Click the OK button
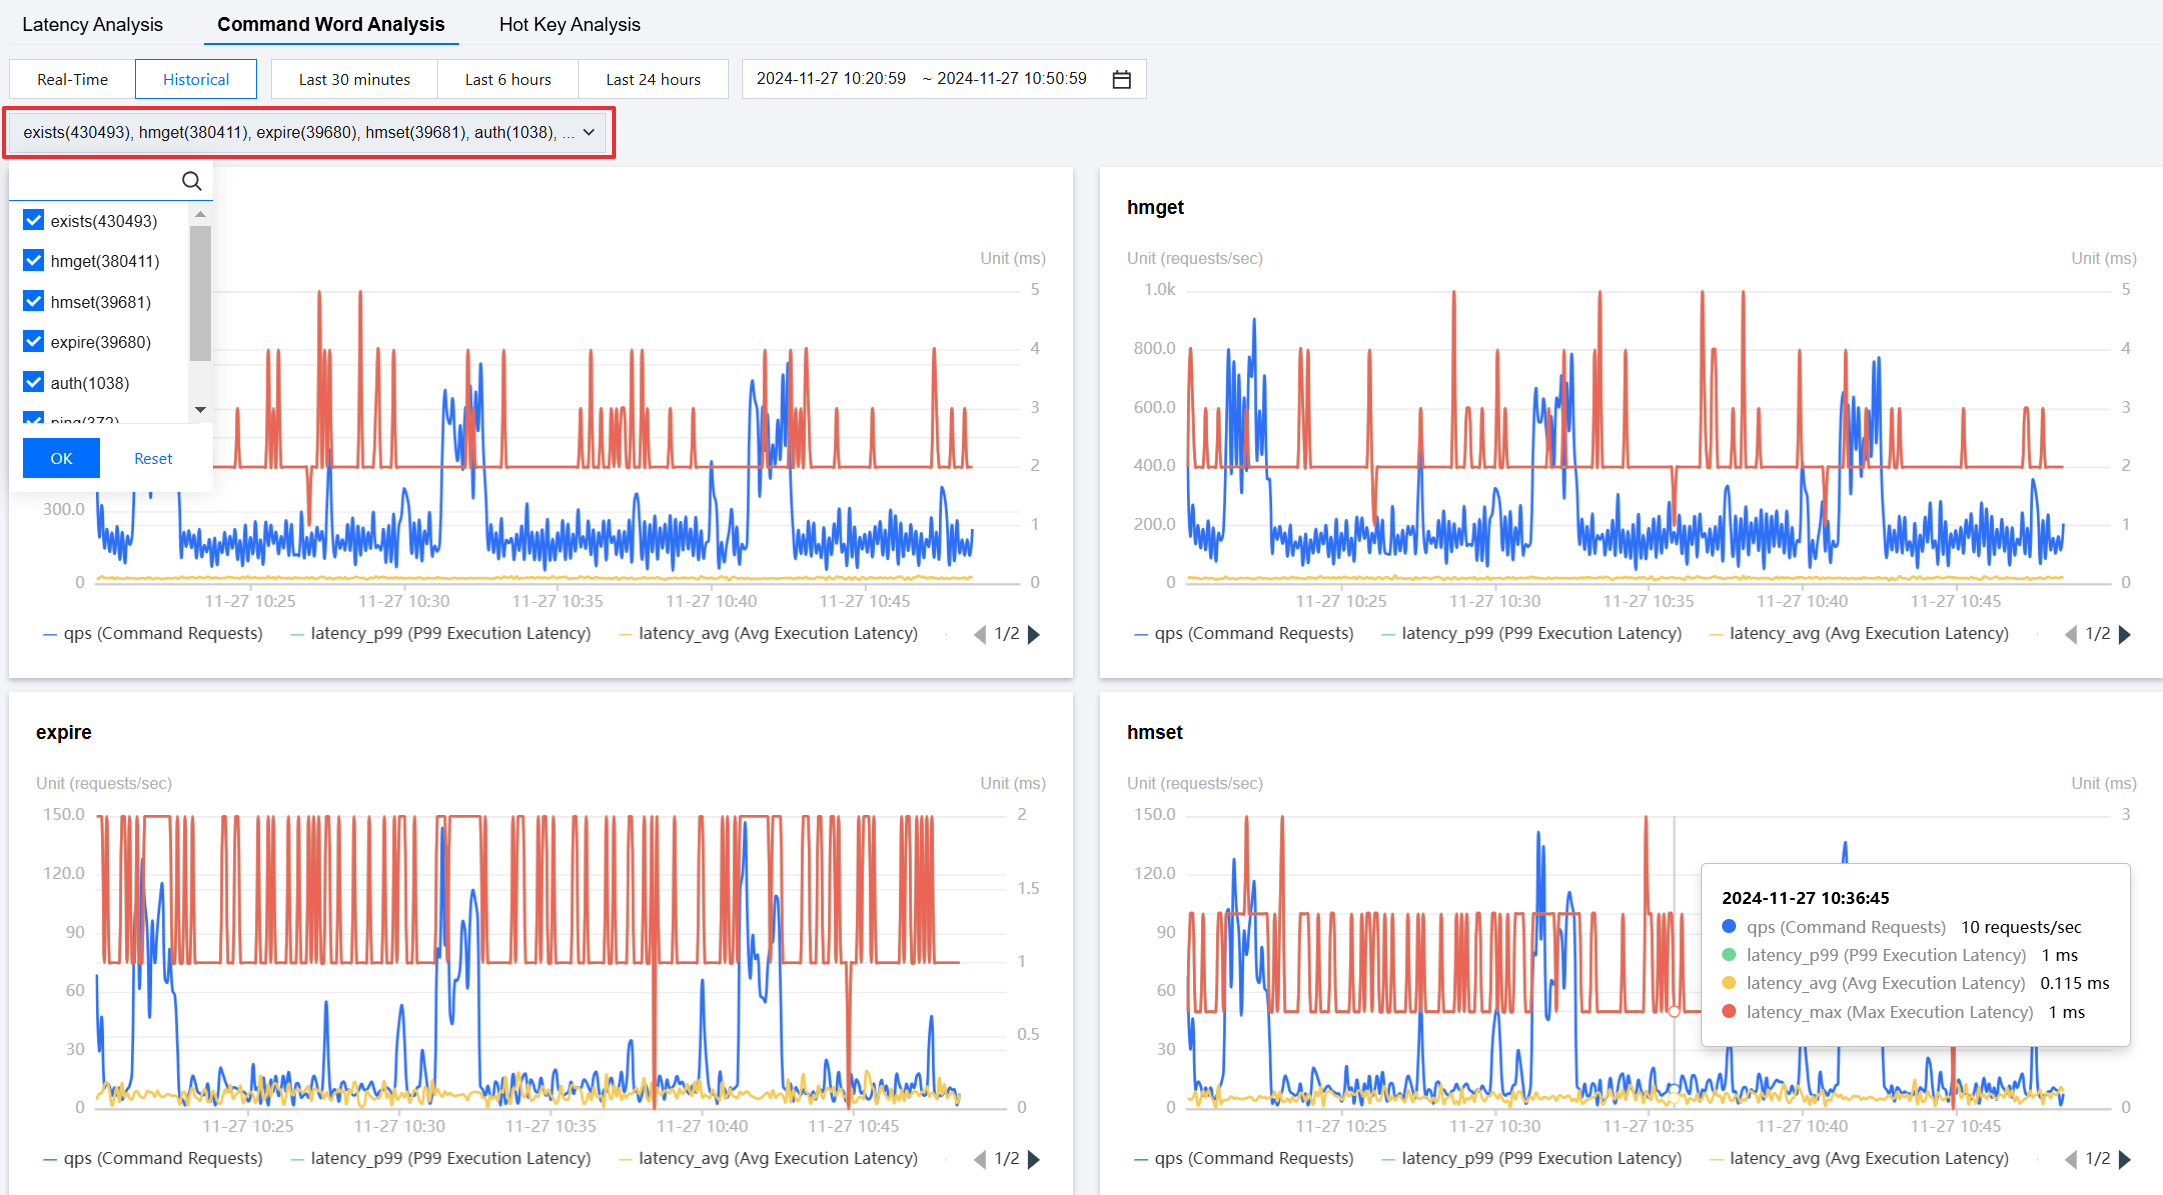This screenshot has height=1195, width=2163. tap(61, 458)
